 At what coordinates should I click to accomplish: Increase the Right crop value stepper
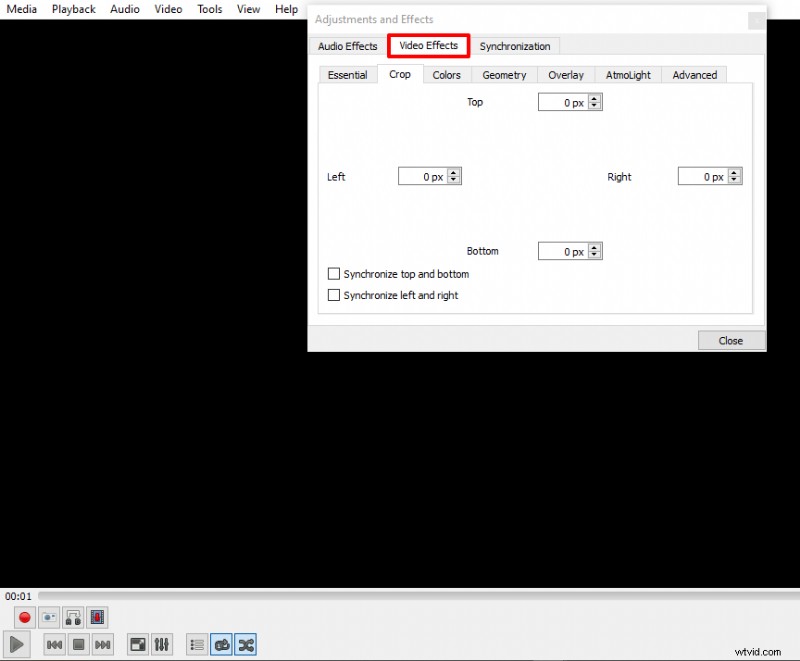pyautogui.click(x=736, y=172)
